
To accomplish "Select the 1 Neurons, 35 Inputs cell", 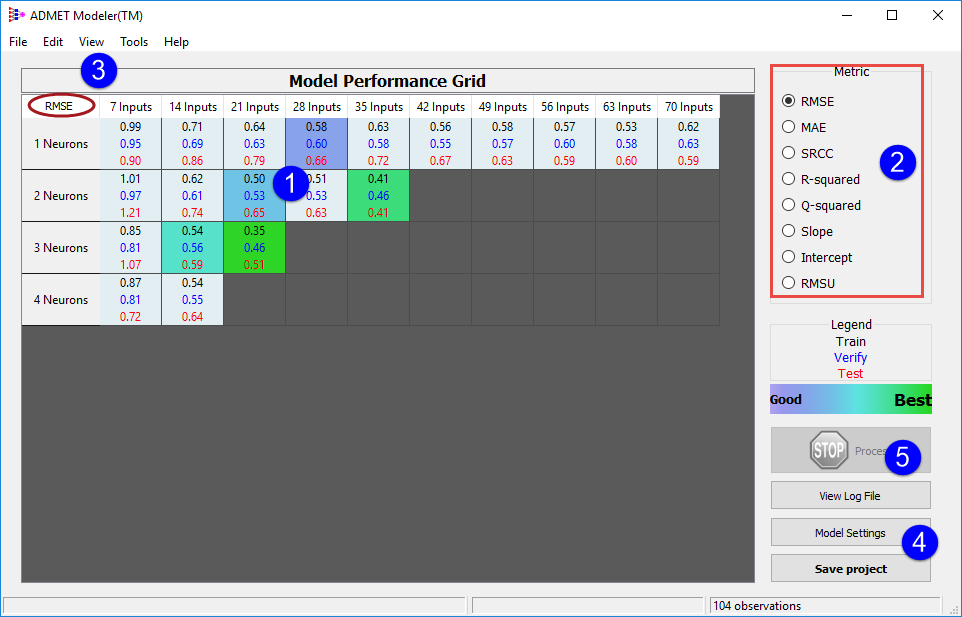I will [x=379, y=144].
